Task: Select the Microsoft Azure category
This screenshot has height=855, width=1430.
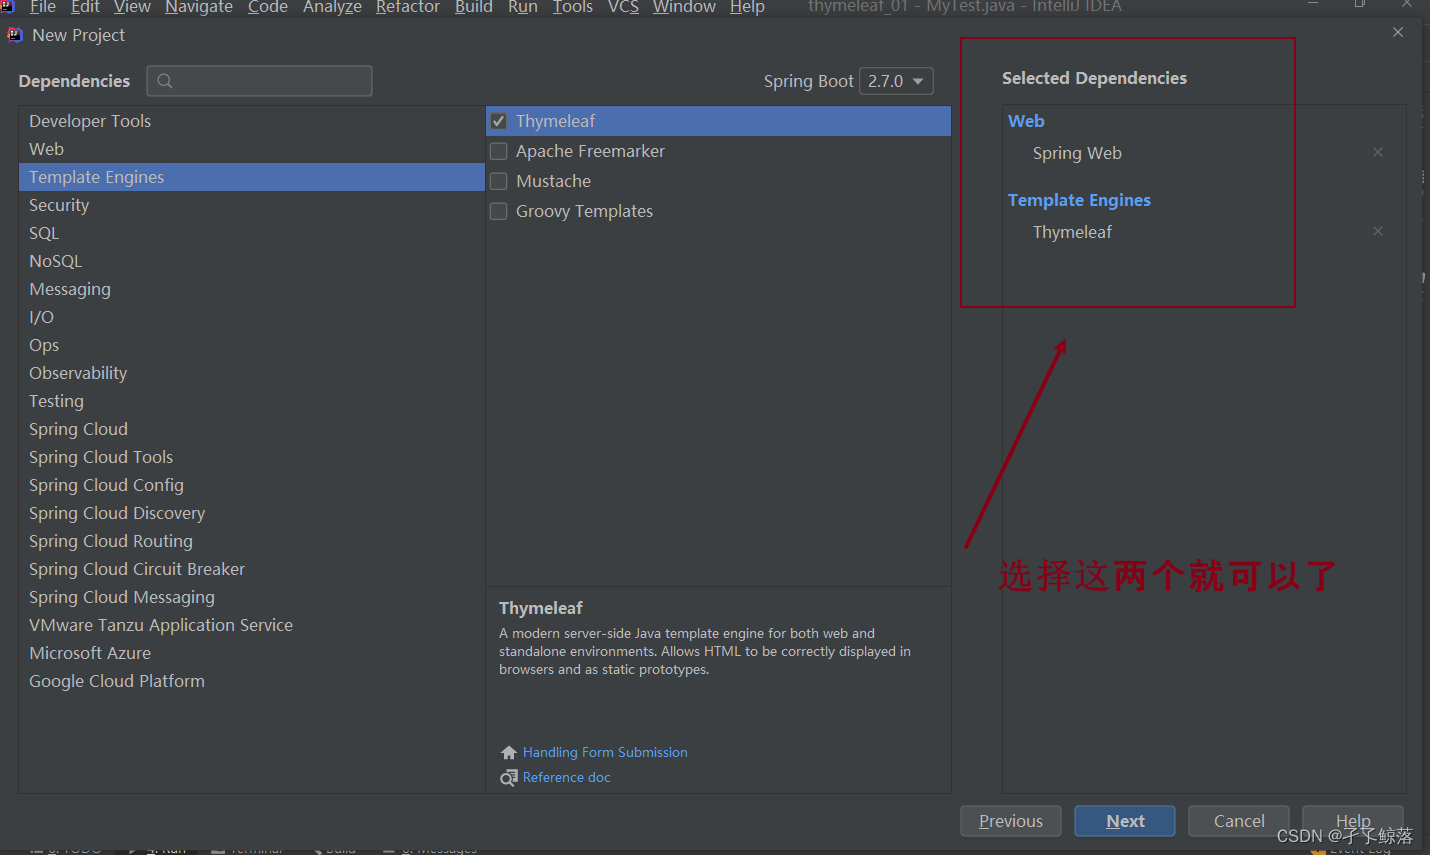Action: point(251,653)
